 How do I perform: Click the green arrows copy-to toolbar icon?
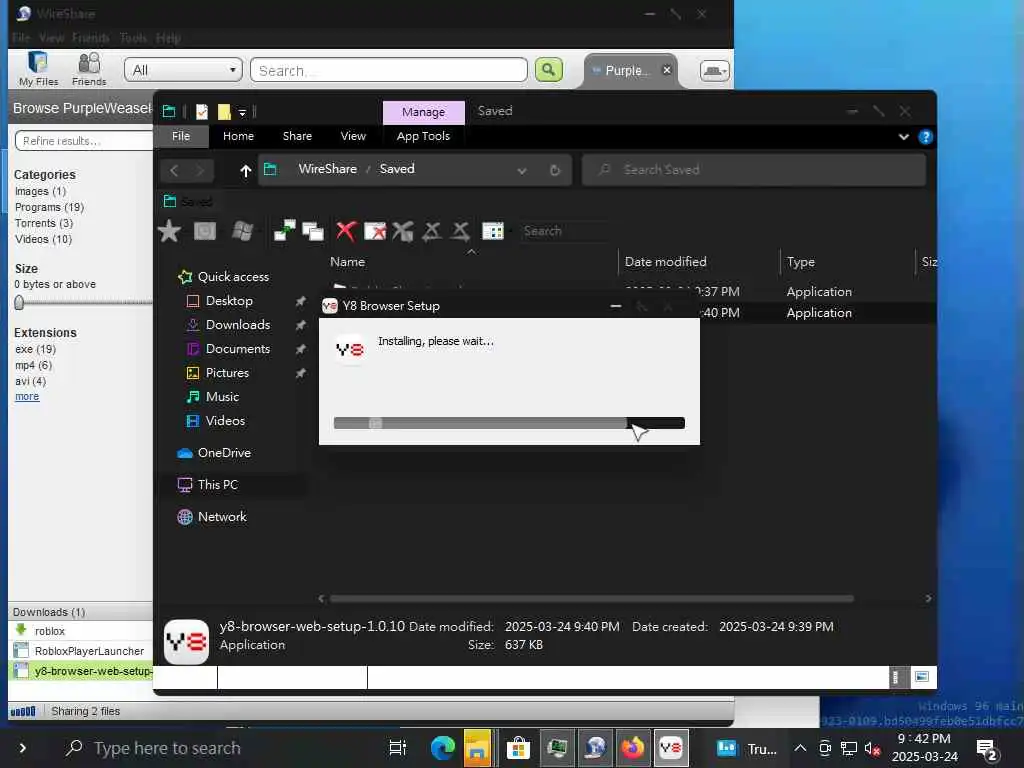tap(285, 231)
